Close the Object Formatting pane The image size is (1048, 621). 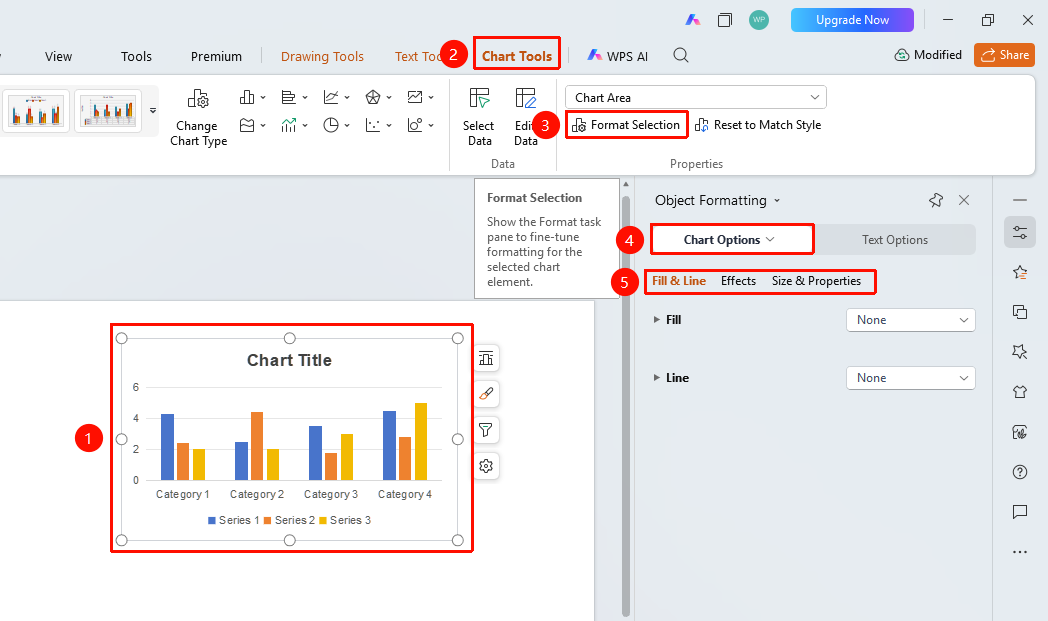click(964, 200)
